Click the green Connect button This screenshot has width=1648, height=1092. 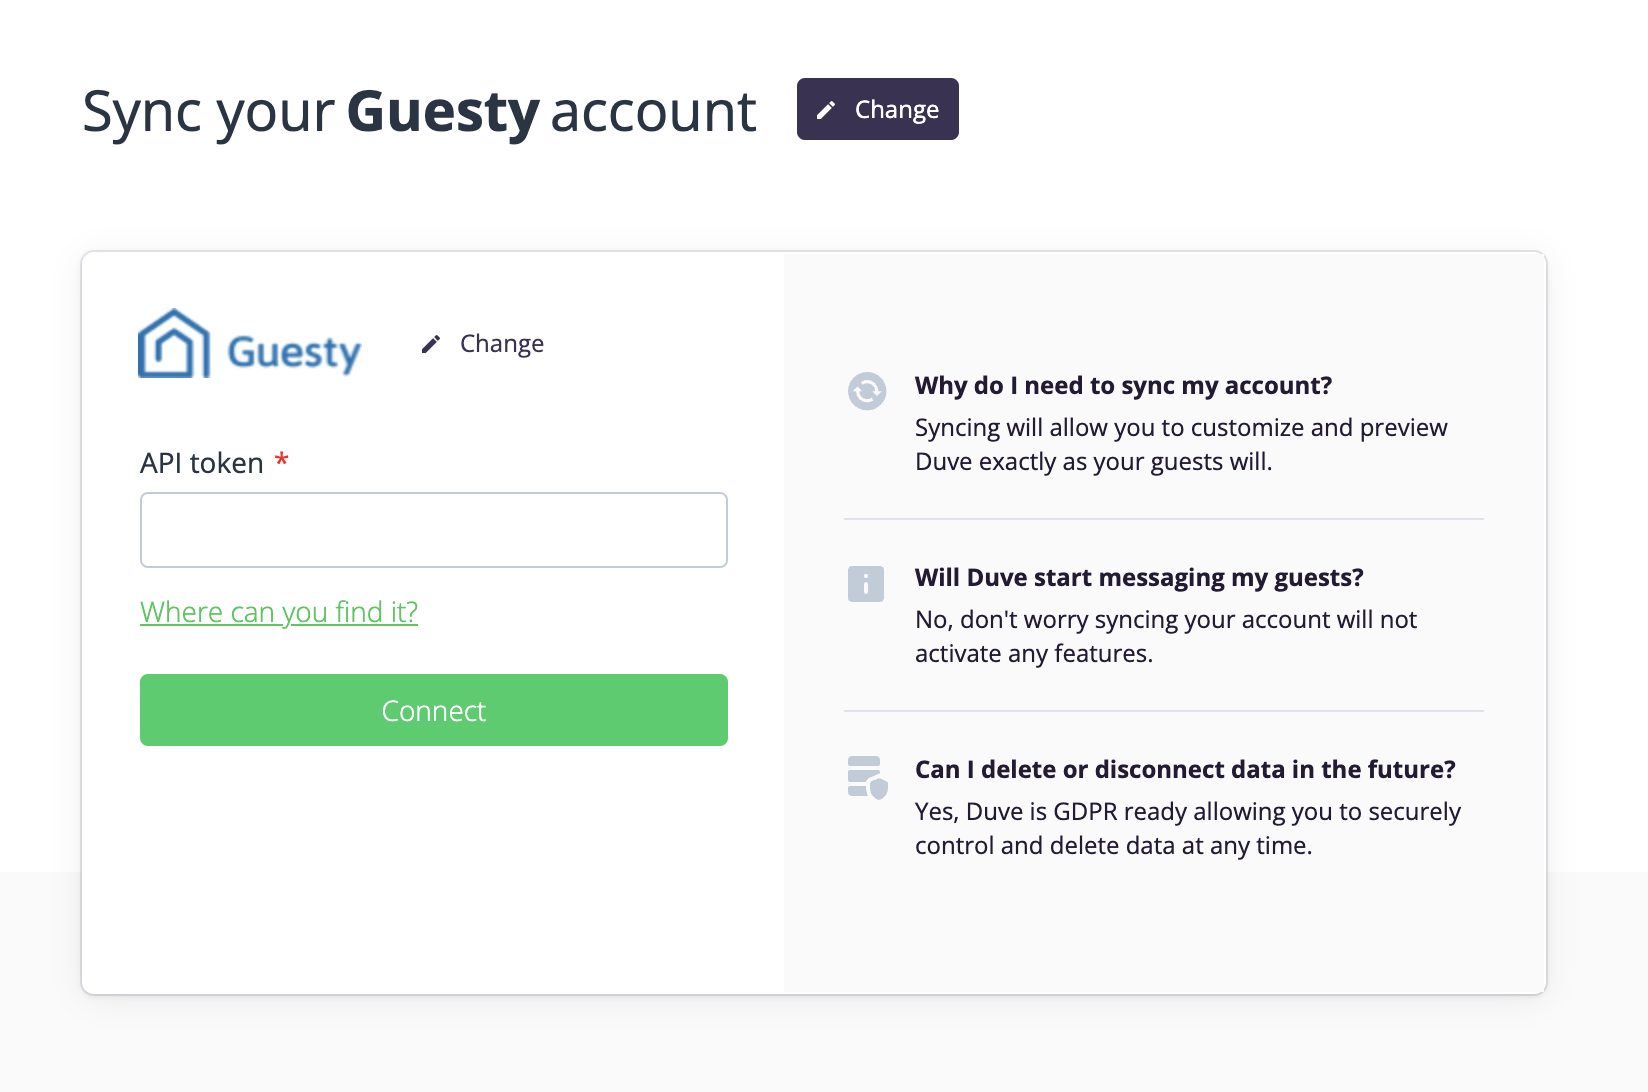click(434, 710)
